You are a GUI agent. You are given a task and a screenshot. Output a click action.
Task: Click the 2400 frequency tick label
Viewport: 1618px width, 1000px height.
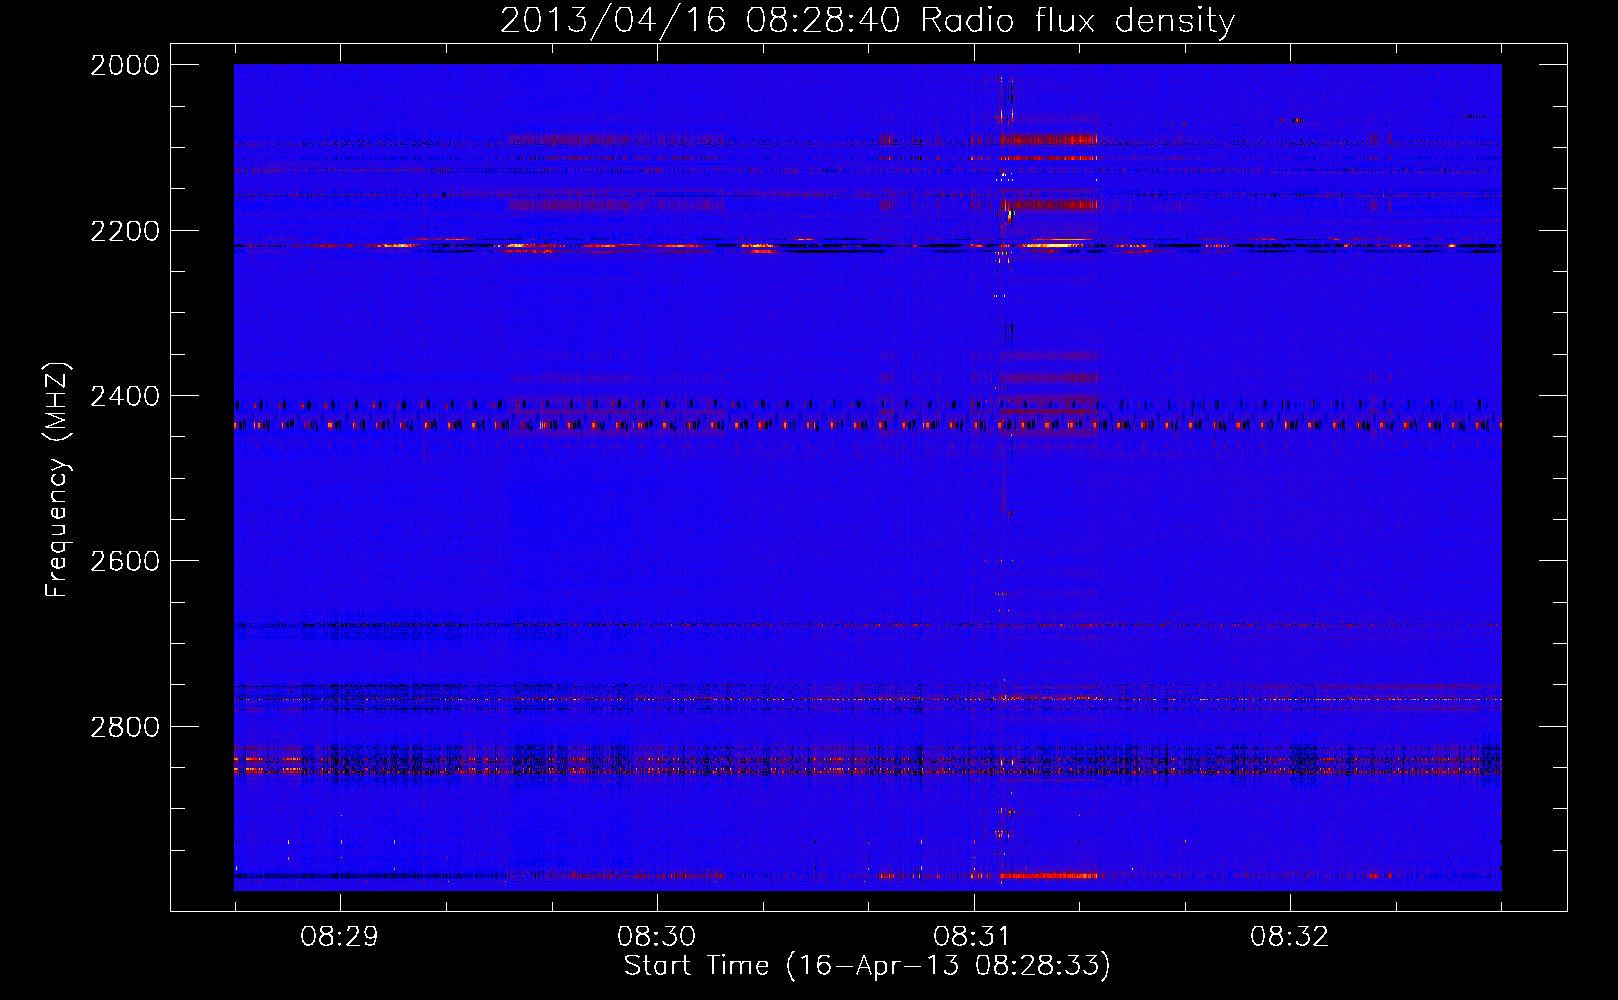(125, 396)
